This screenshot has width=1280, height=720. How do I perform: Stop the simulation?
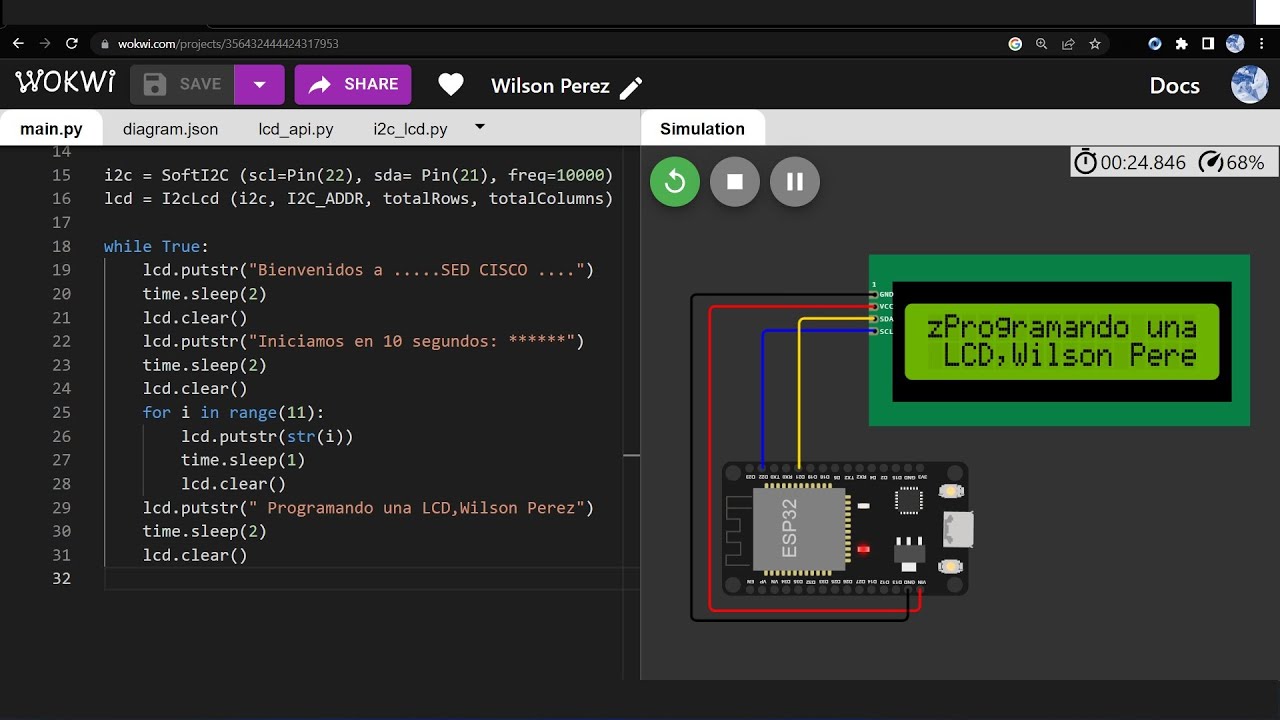tap(735, 182)
